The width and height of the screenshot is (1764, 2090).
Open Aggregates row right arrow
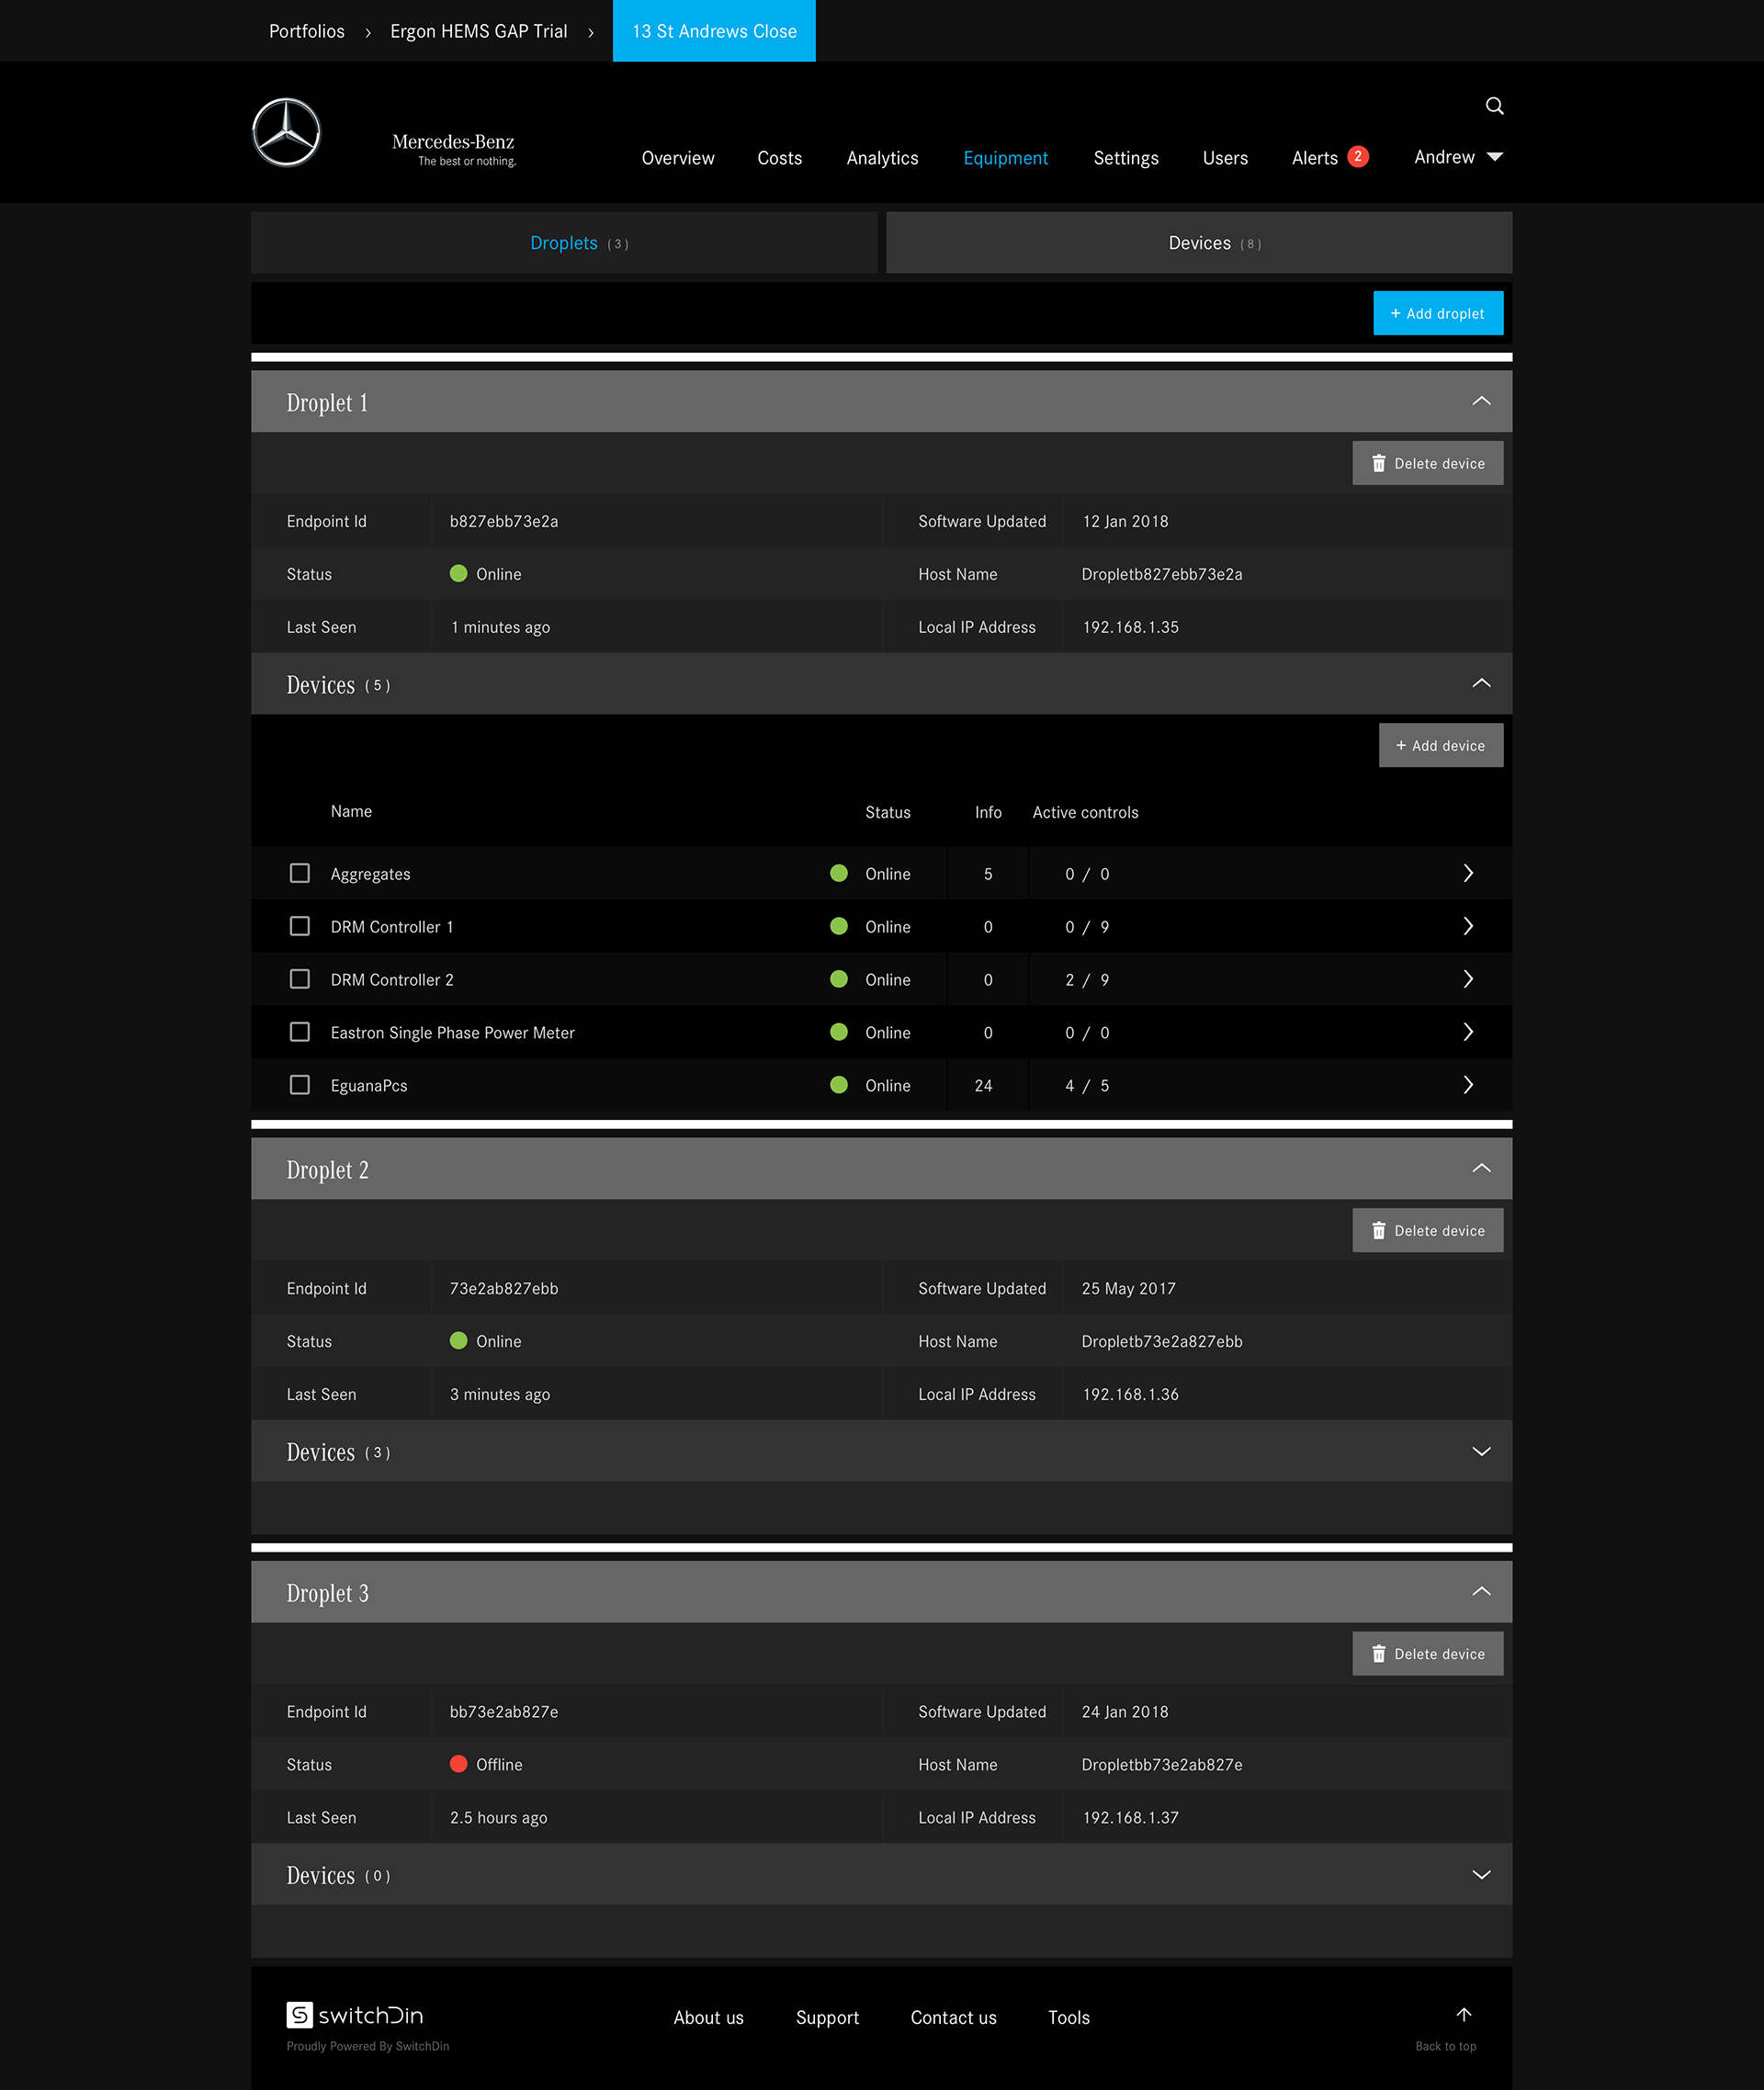(x=1467, y=873)
